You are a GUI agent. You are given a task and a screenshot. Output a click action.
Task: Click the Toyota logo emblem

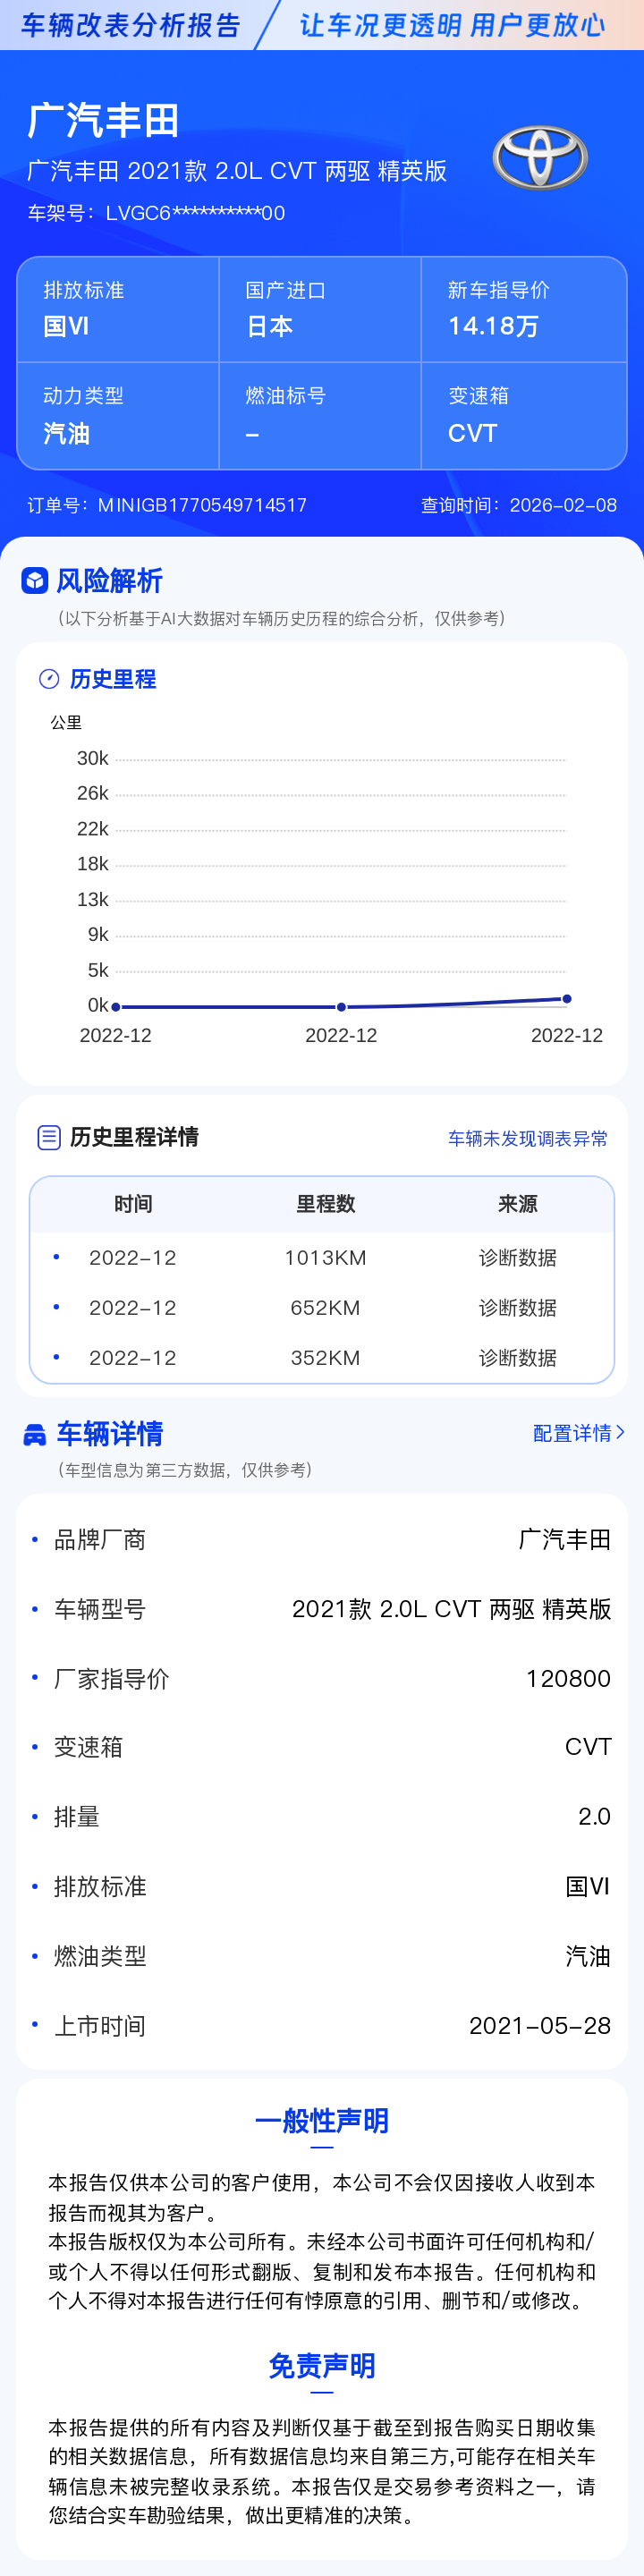539,158
